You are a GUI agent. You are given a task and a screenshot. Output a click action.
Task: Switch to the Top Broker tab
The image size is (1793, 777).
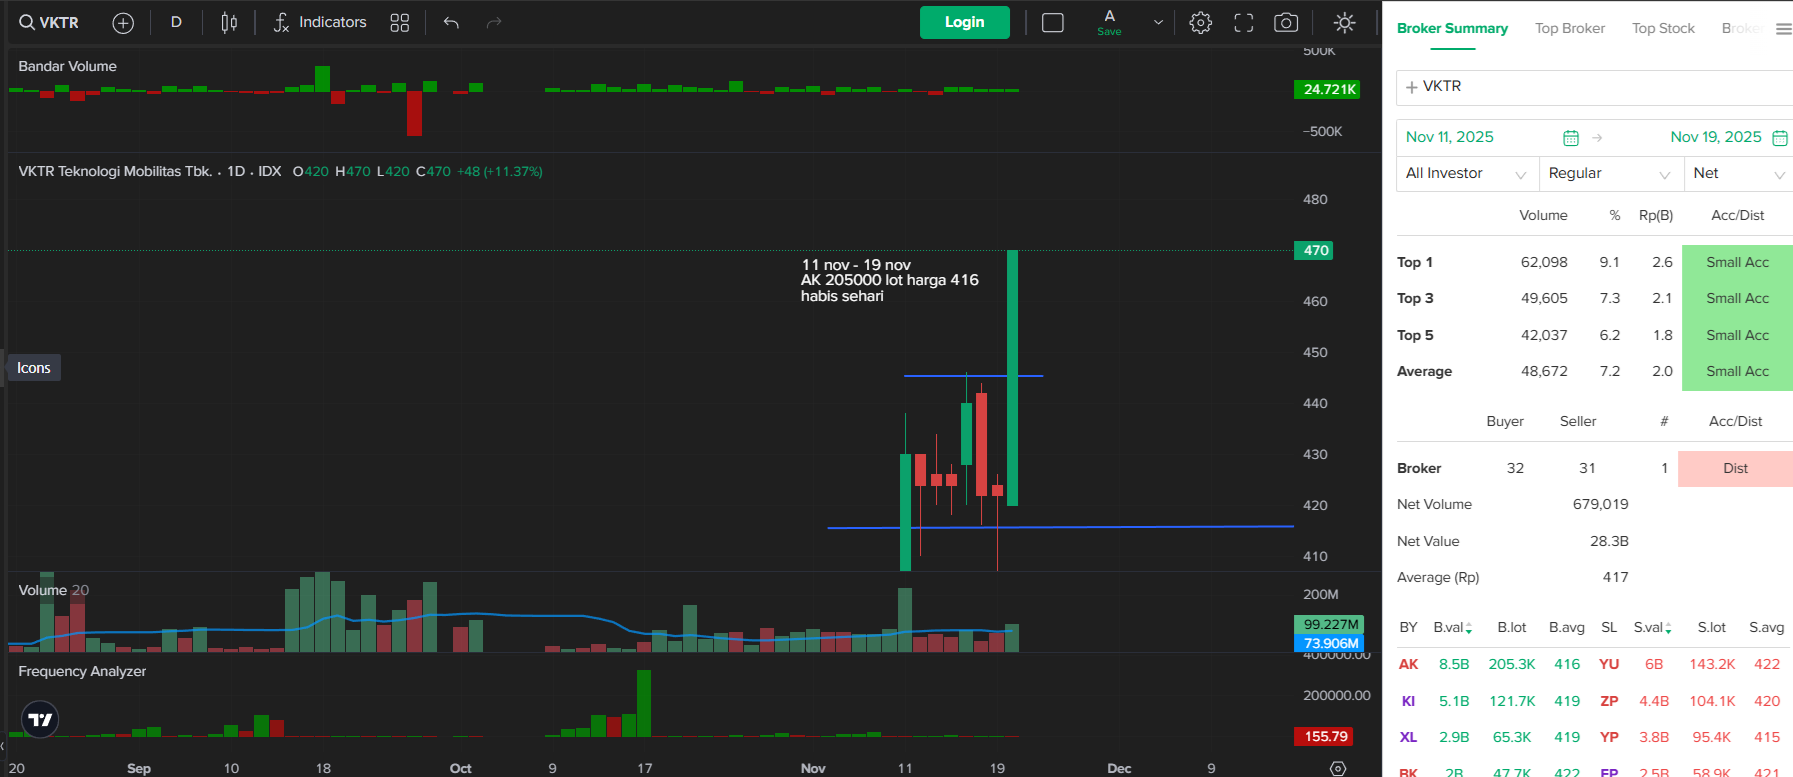(x=1570, y=28)
